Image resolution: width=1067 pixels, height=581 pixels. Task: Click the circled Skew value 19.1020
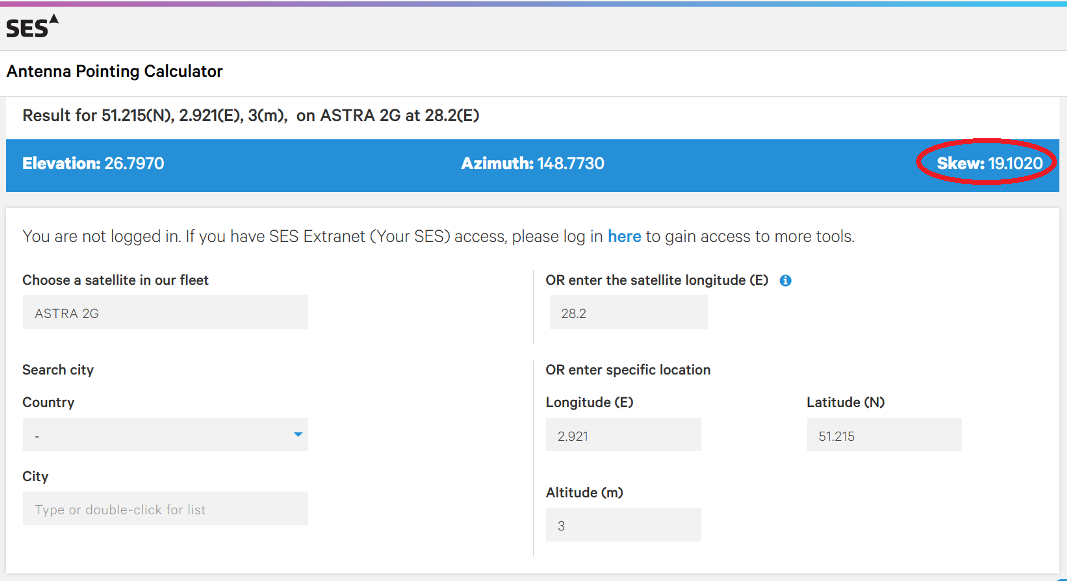pyautogui.click(x=989, y=163)
